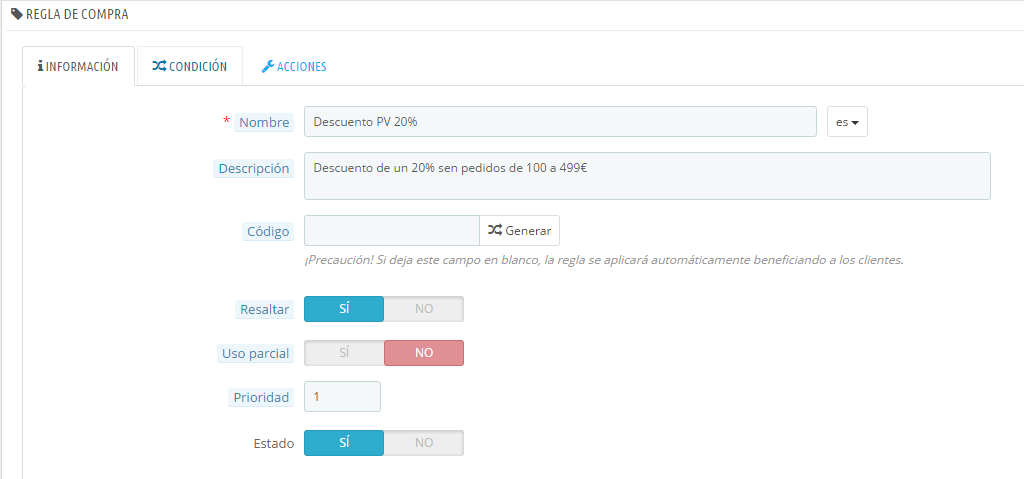
Task: Switch to the Condición tab
Action: pos(189,66)
